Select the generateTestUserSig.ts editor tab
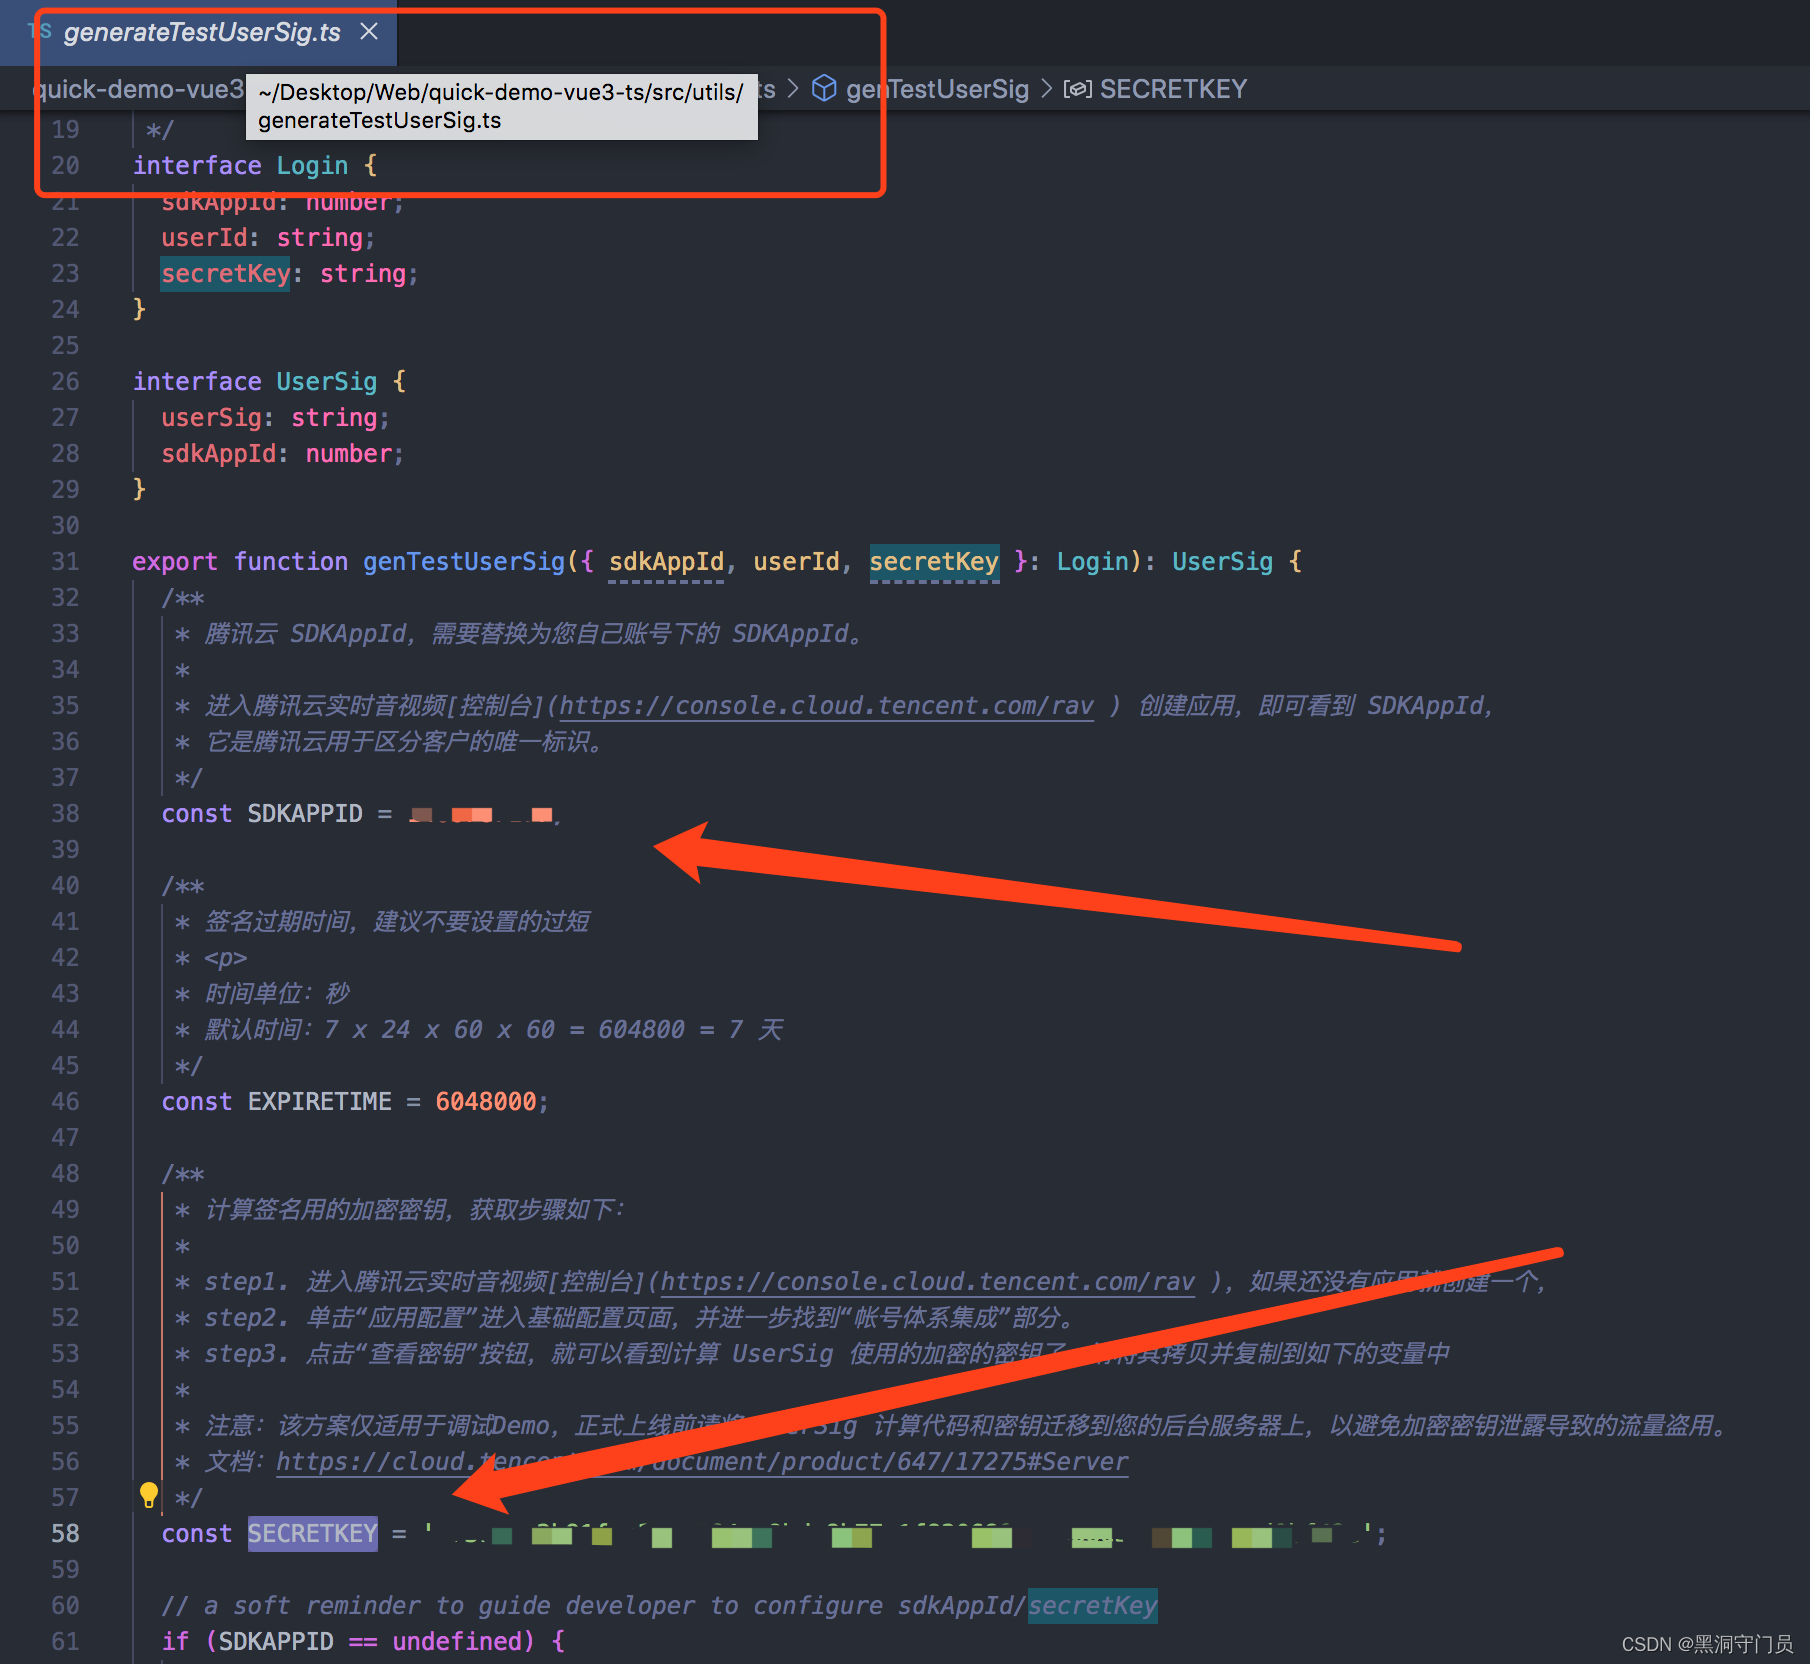Viewport: 1810px width, 1664px height. click(200, 32)
